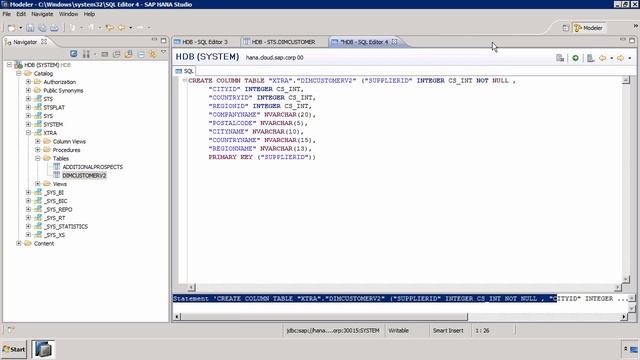
Task: Go to last edit location icon
Action: [109, 28]
